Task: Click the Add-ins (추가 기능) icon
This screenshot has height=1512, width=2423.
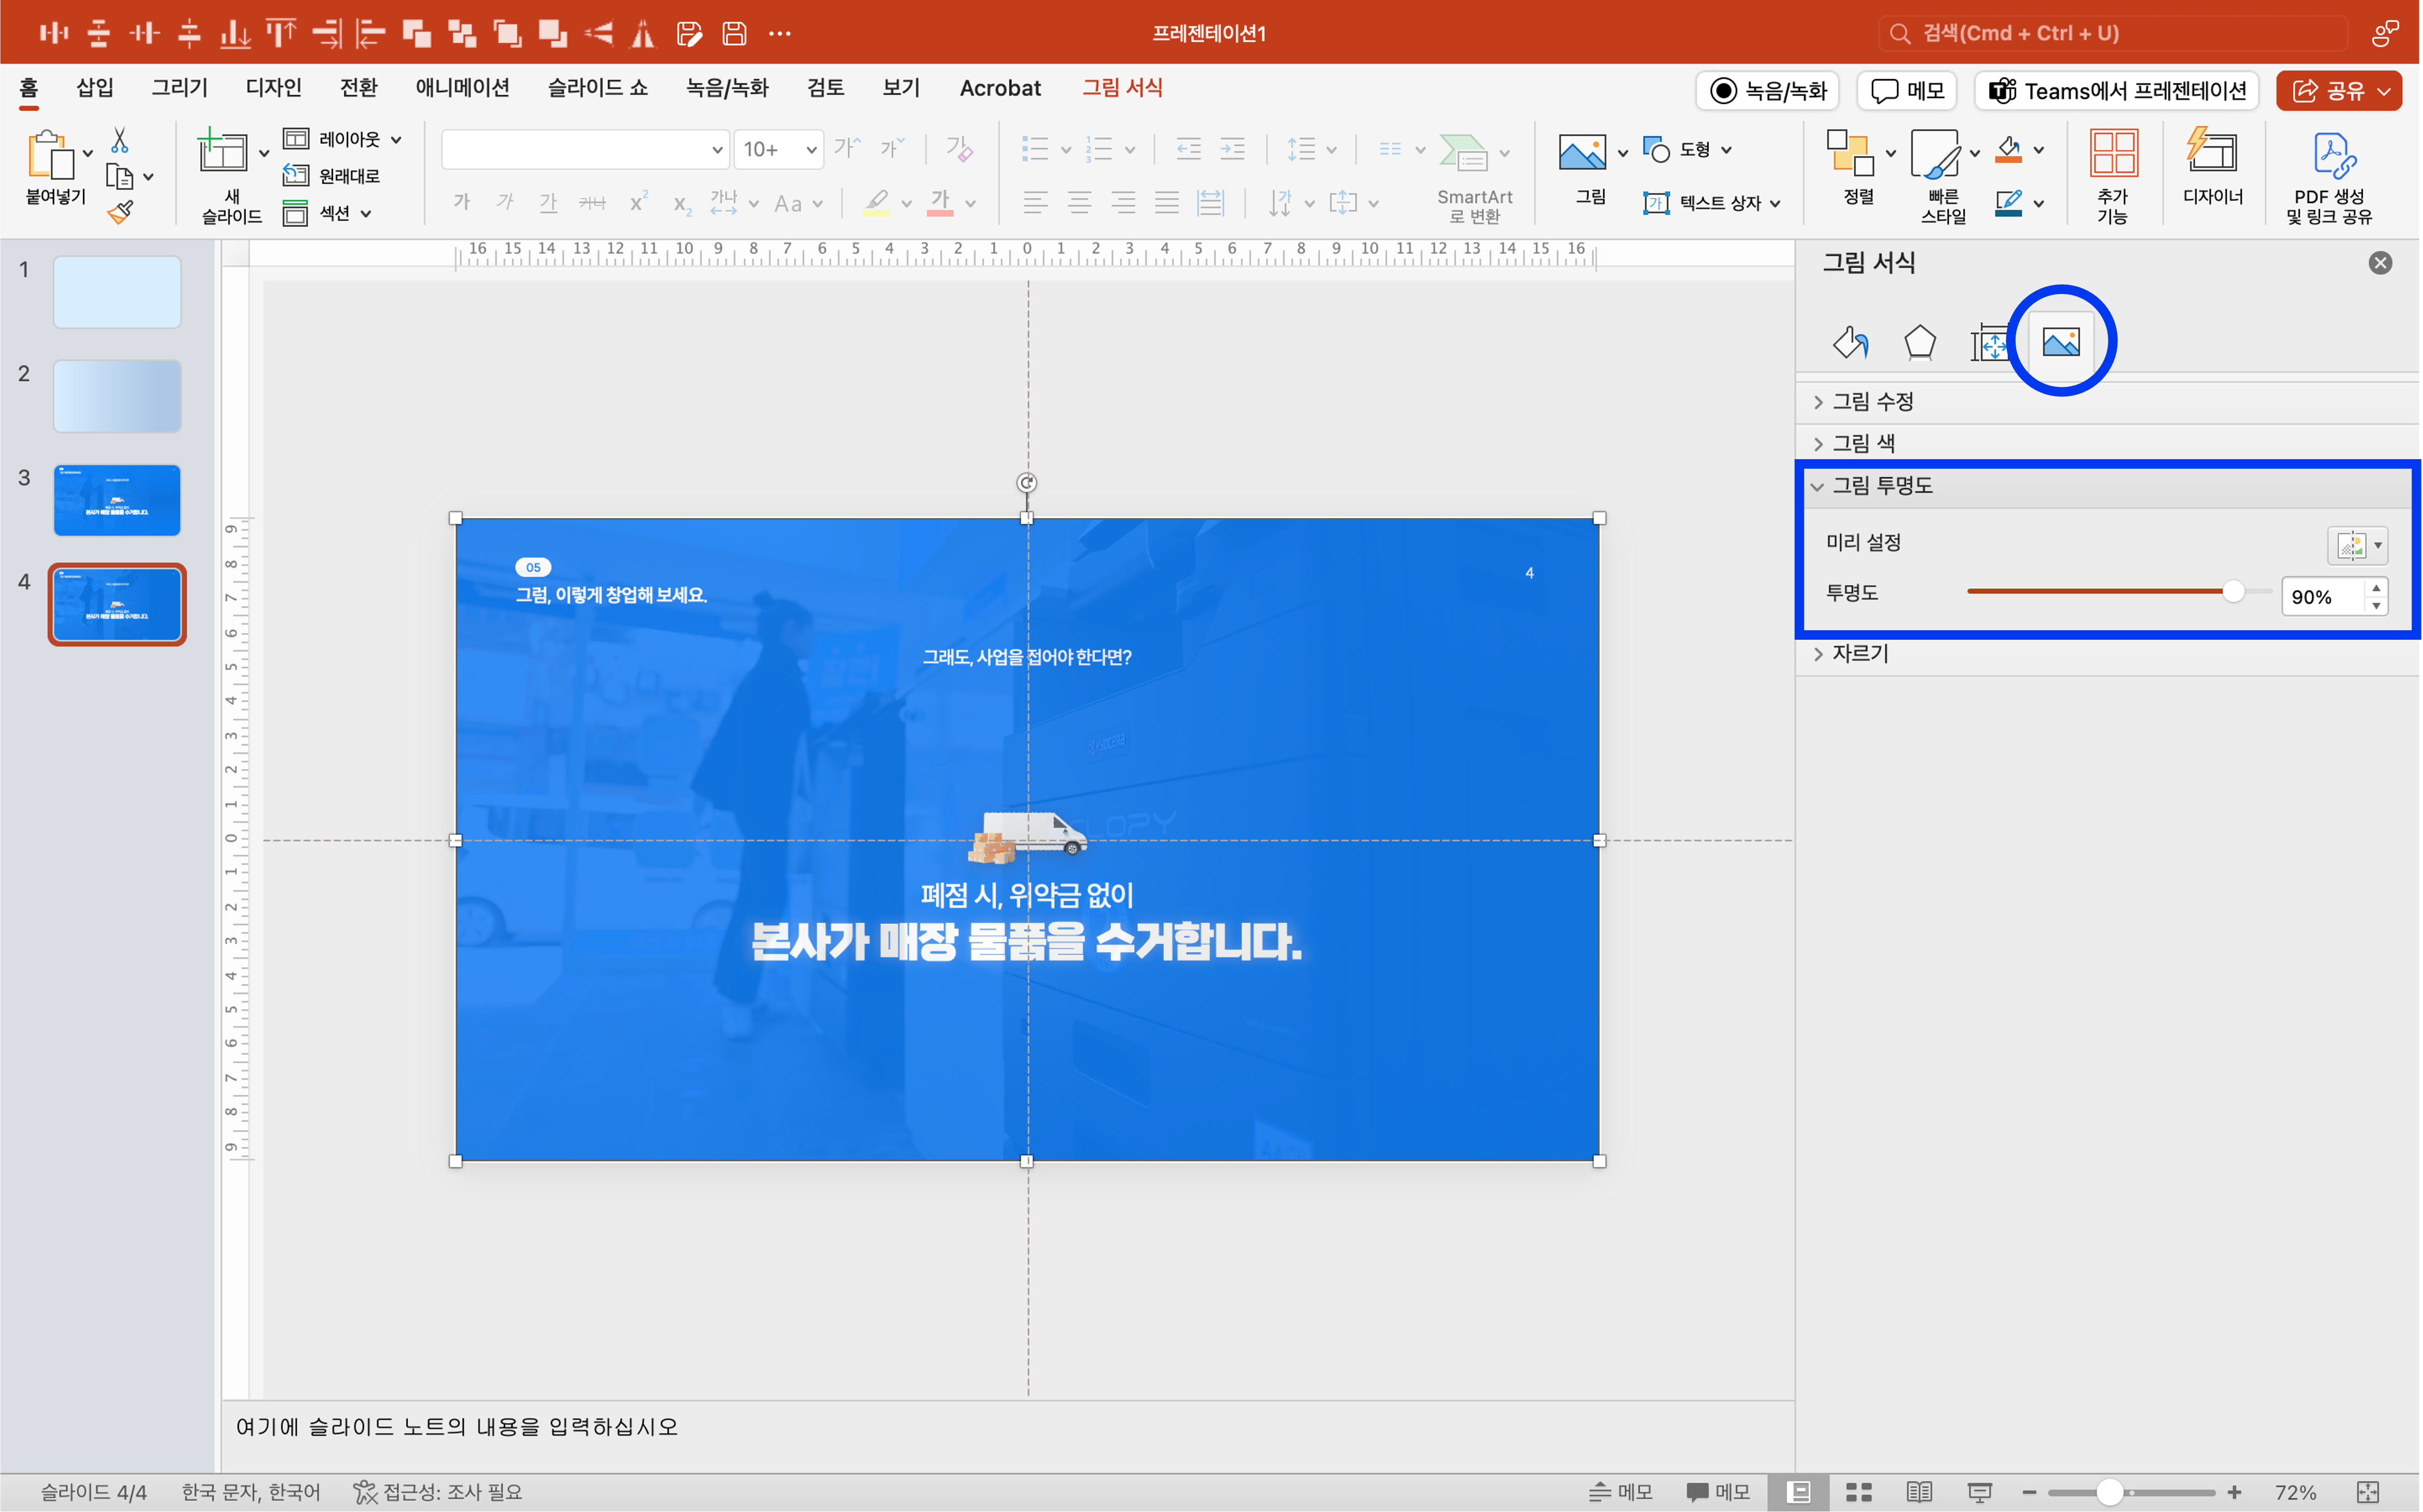Action: [2114, 153]
